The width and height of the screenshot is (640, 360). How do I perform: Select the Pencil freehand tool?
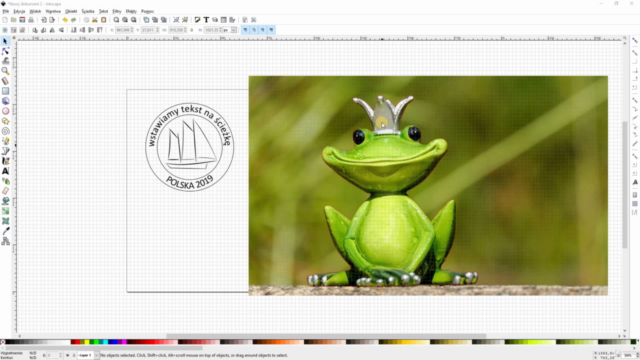coord(5,141)
